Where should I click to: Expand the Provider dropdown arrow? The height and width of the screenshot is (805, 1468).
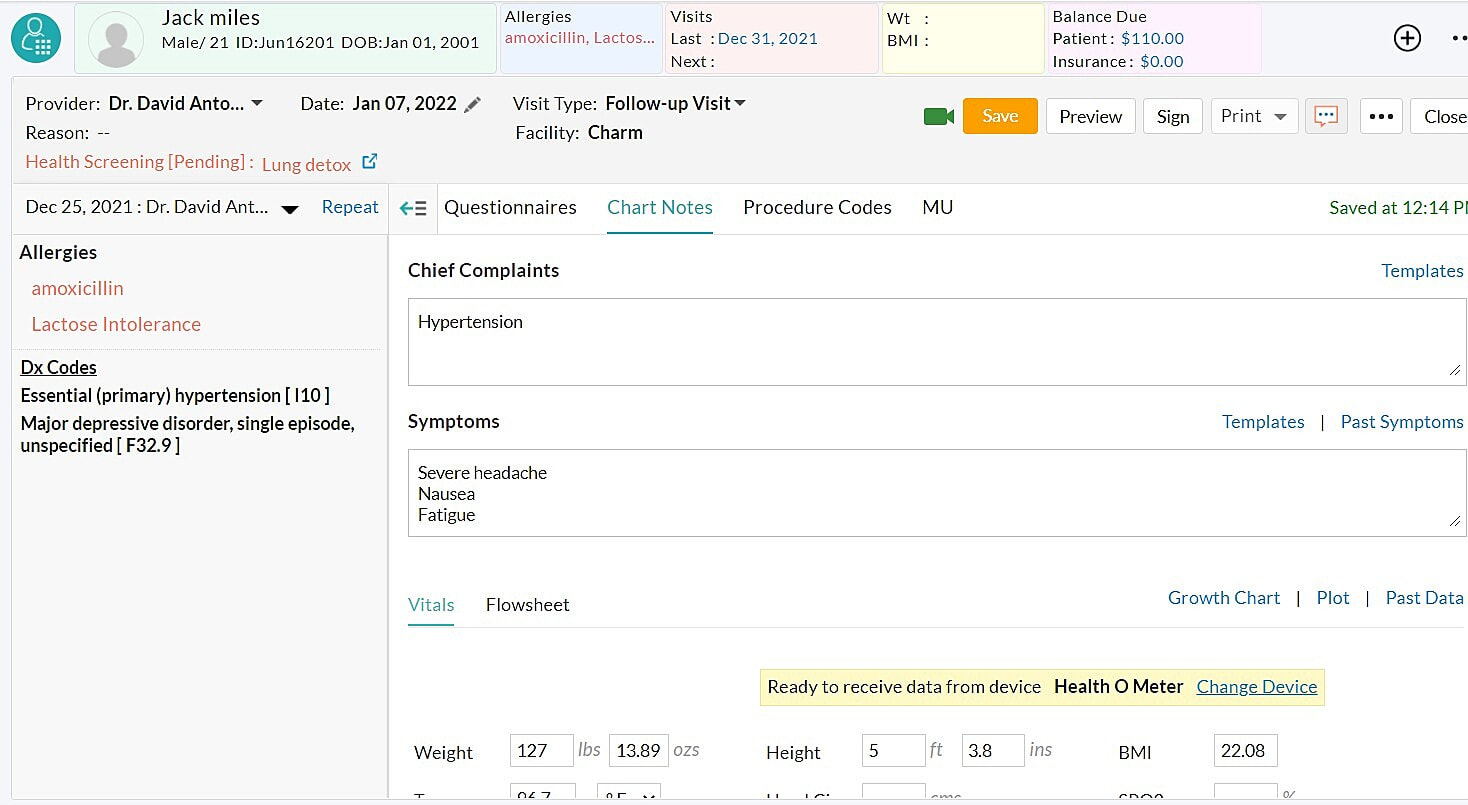tap(257, 104)
